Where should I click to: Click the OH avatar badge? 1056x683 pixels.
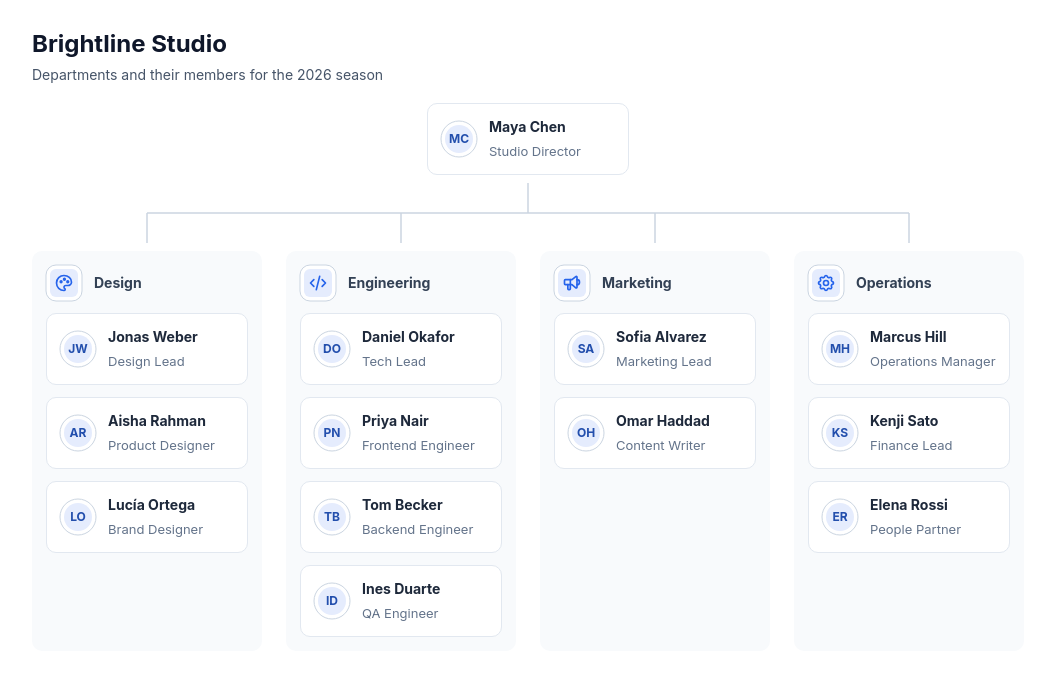(586, 433)
